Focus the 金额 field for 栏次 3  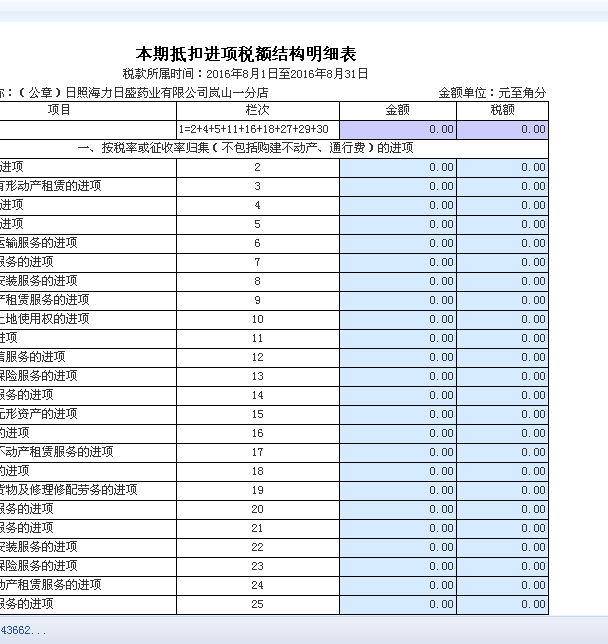coord(398,186)
